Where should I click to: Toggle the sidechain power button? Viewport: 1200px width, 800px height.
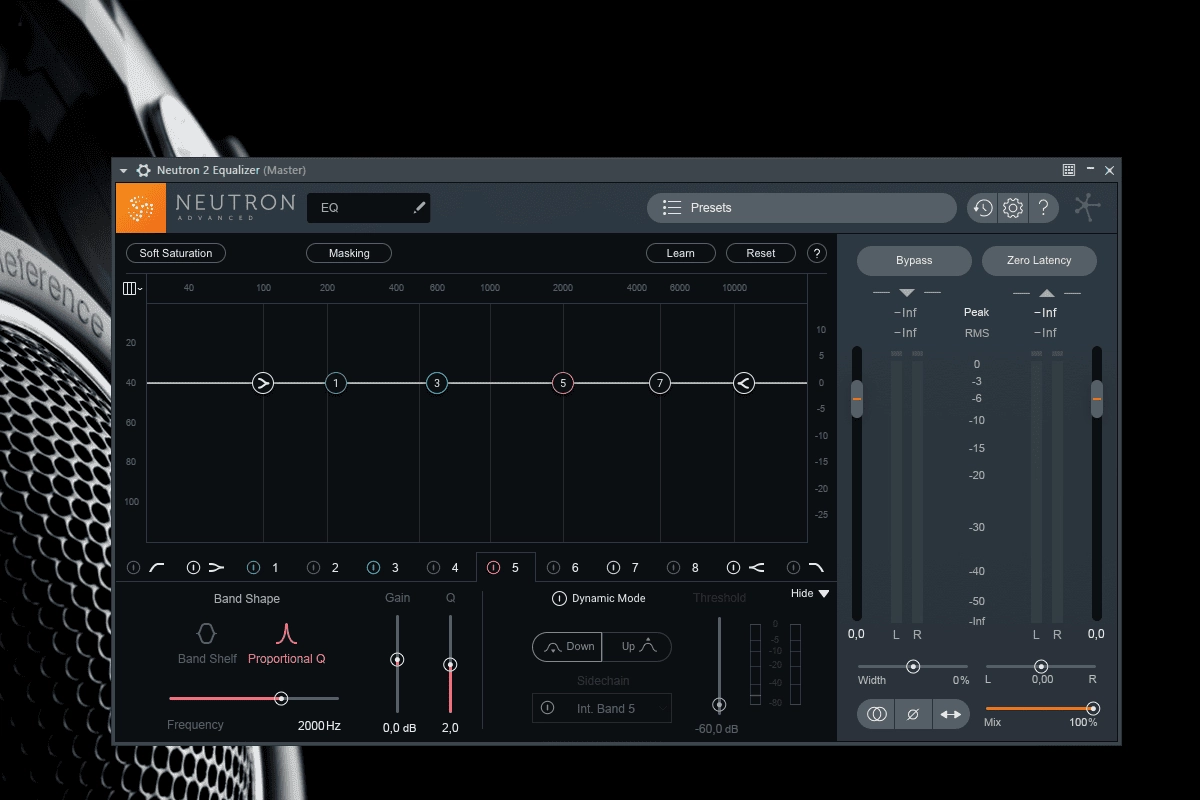(547, 708)
